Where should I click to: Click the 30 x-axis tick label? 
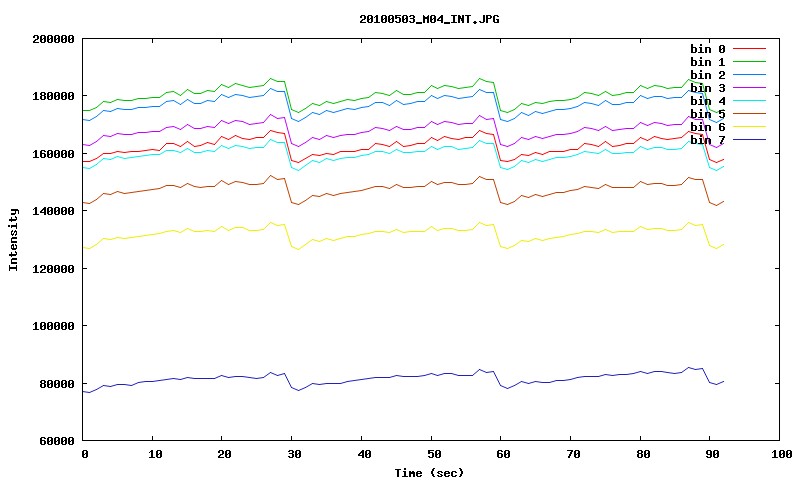[294, 454]
